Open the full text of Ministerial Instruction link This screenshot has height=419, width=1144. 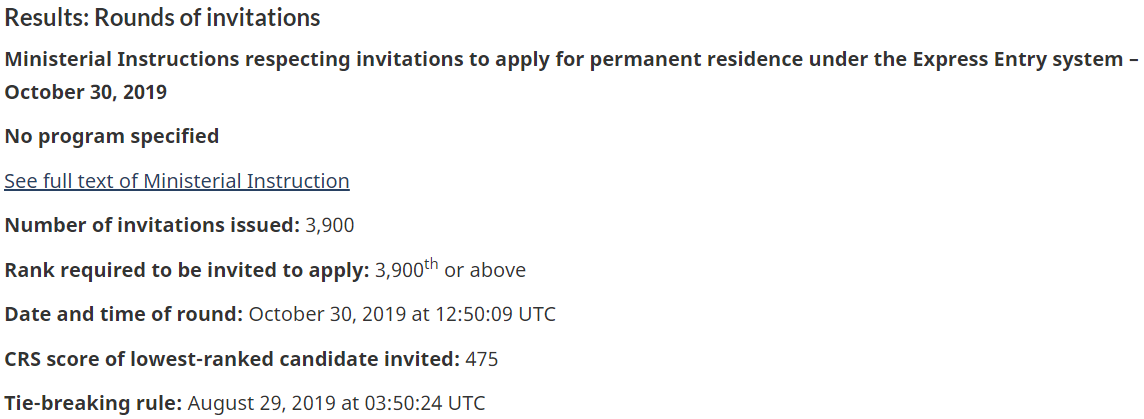(x=177, y=181)
